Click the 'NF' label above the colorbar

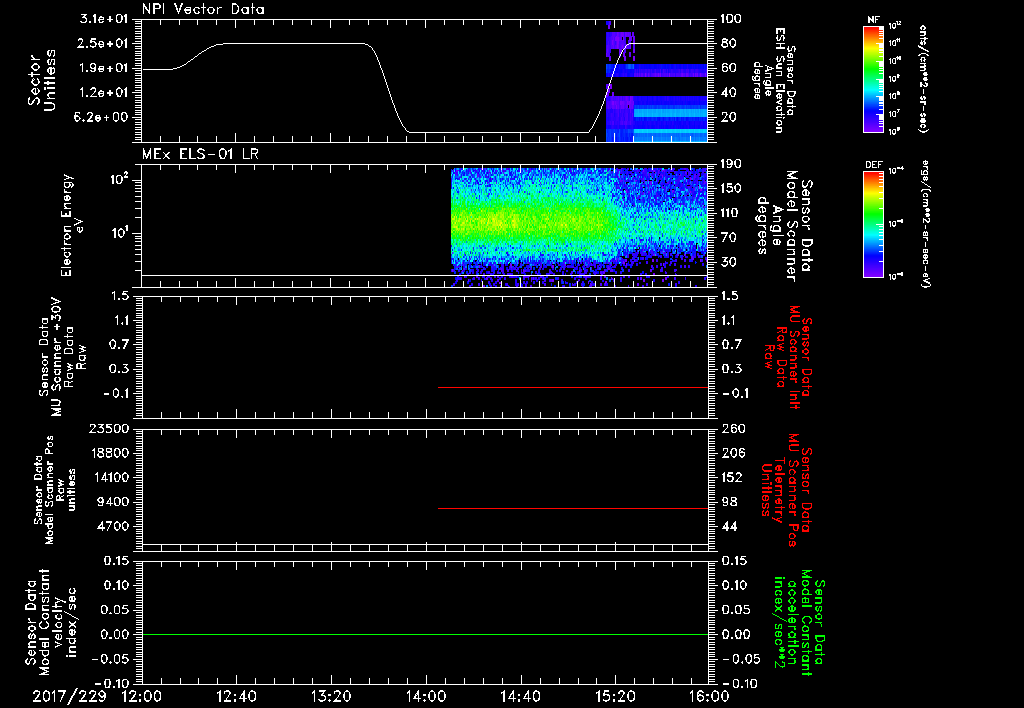(874, 20)
